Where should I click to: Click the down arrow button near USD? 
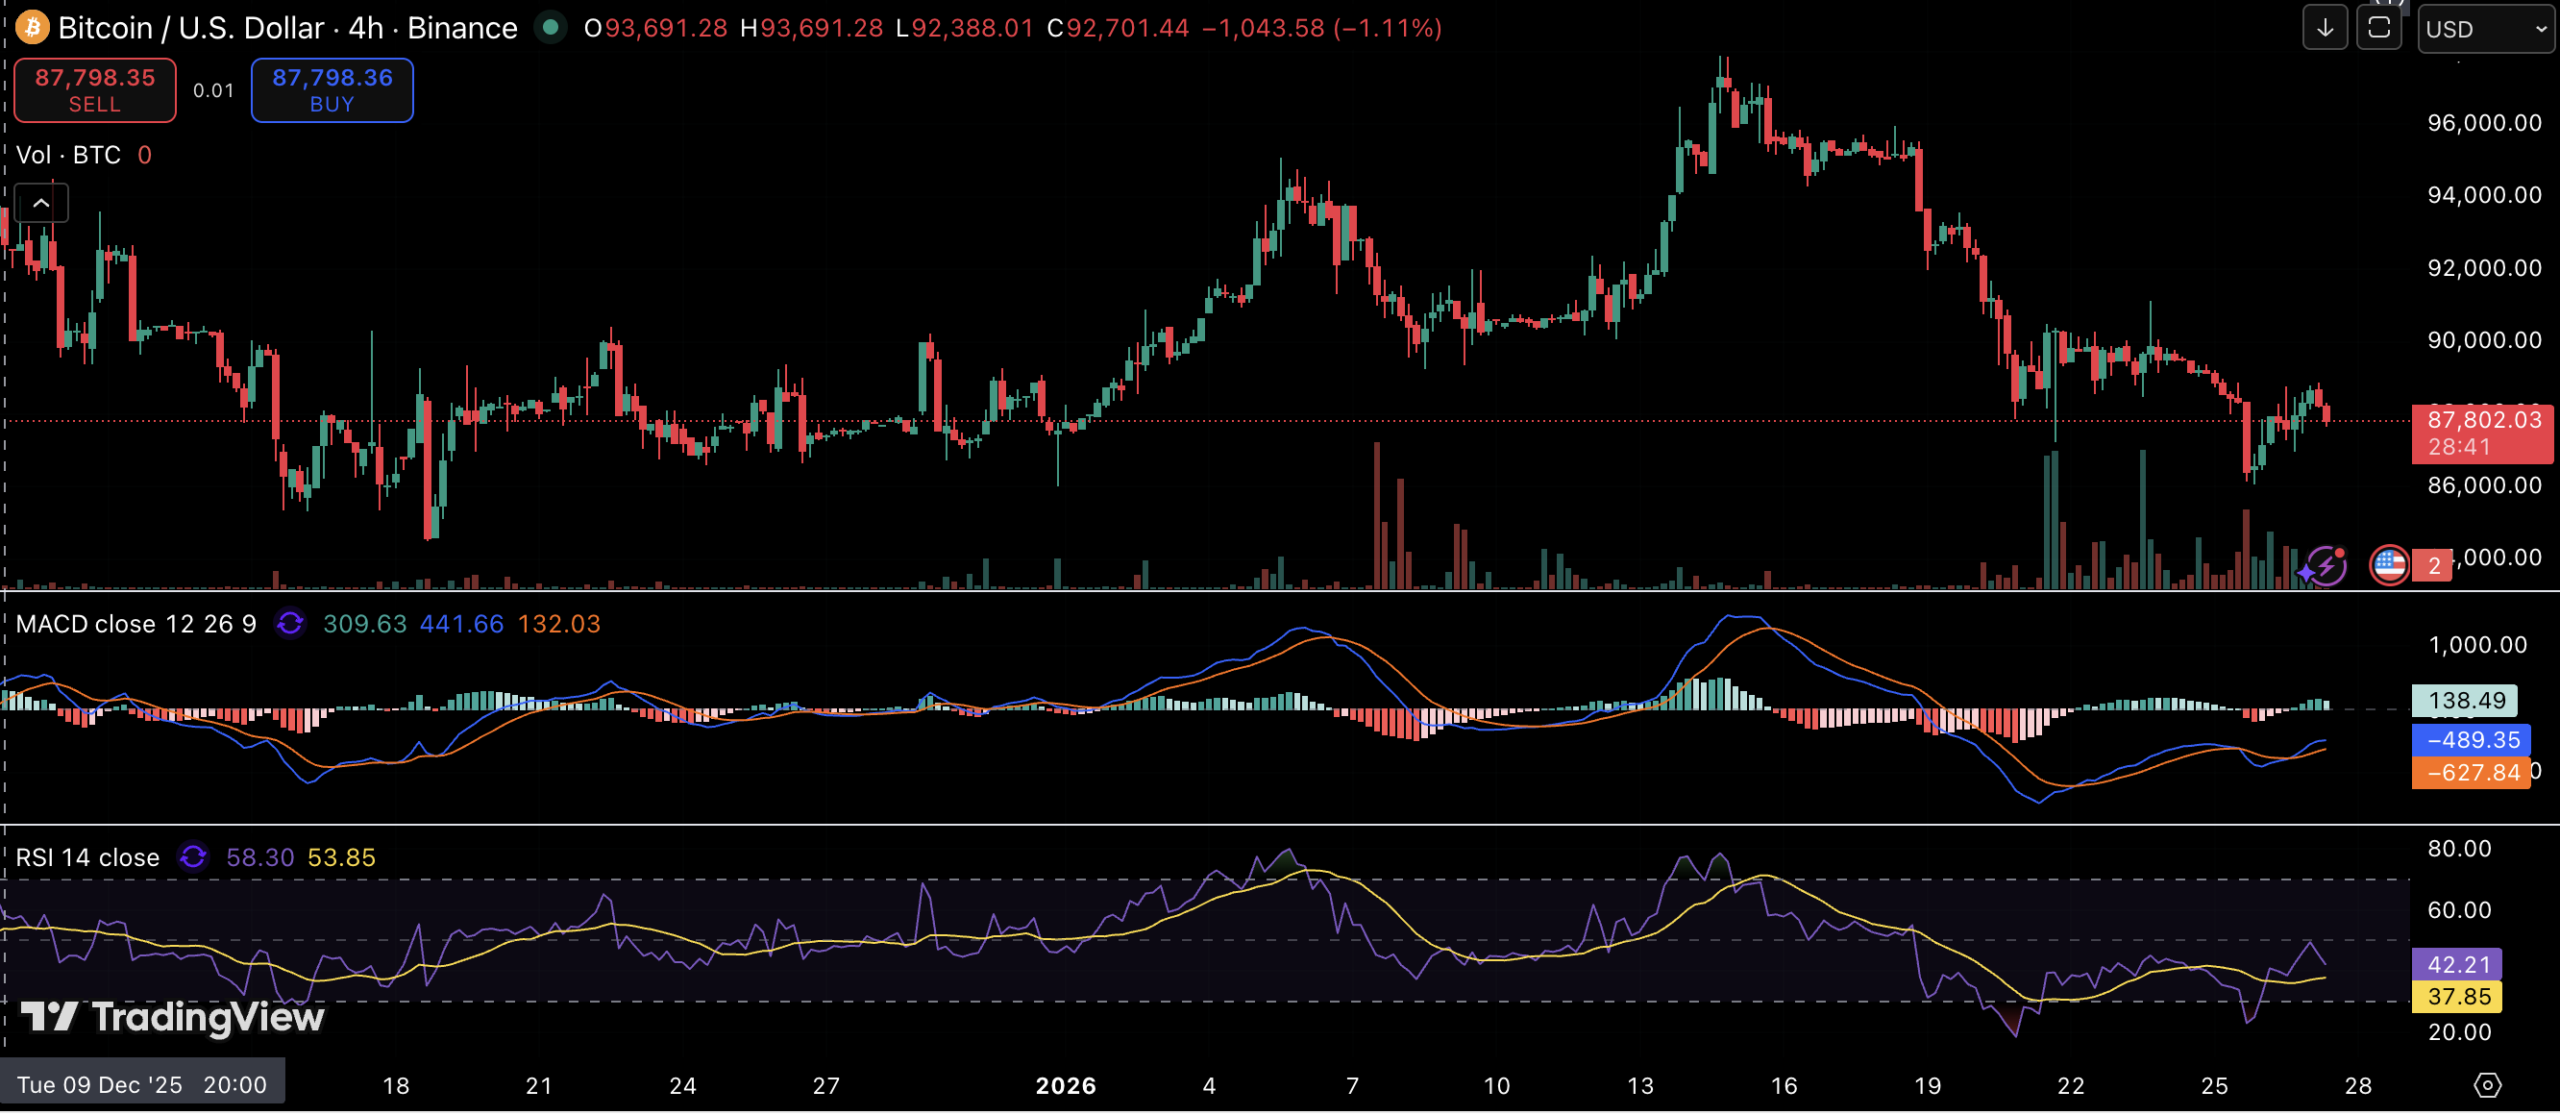click(x=2325, y=28)
